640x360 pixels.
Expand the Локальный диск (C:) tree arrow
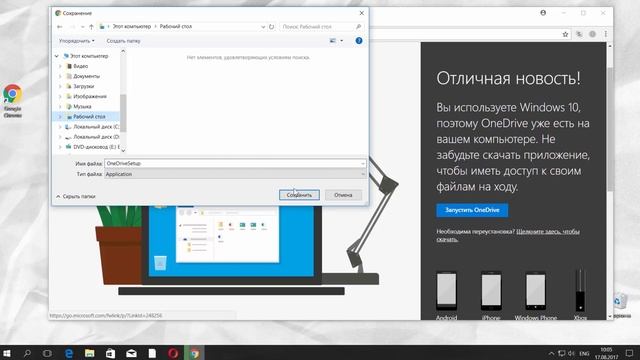(60, 127)
